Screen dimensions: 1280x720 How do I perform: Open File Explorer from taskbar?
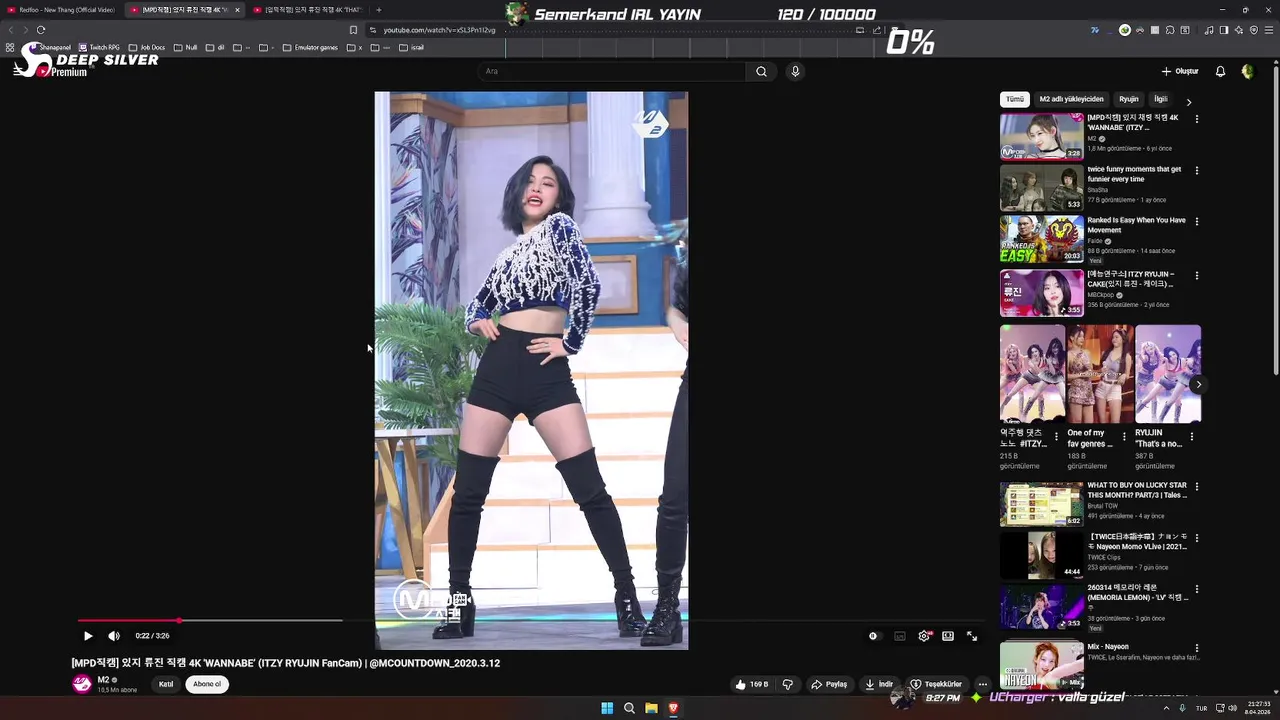(x=651, y=708)
